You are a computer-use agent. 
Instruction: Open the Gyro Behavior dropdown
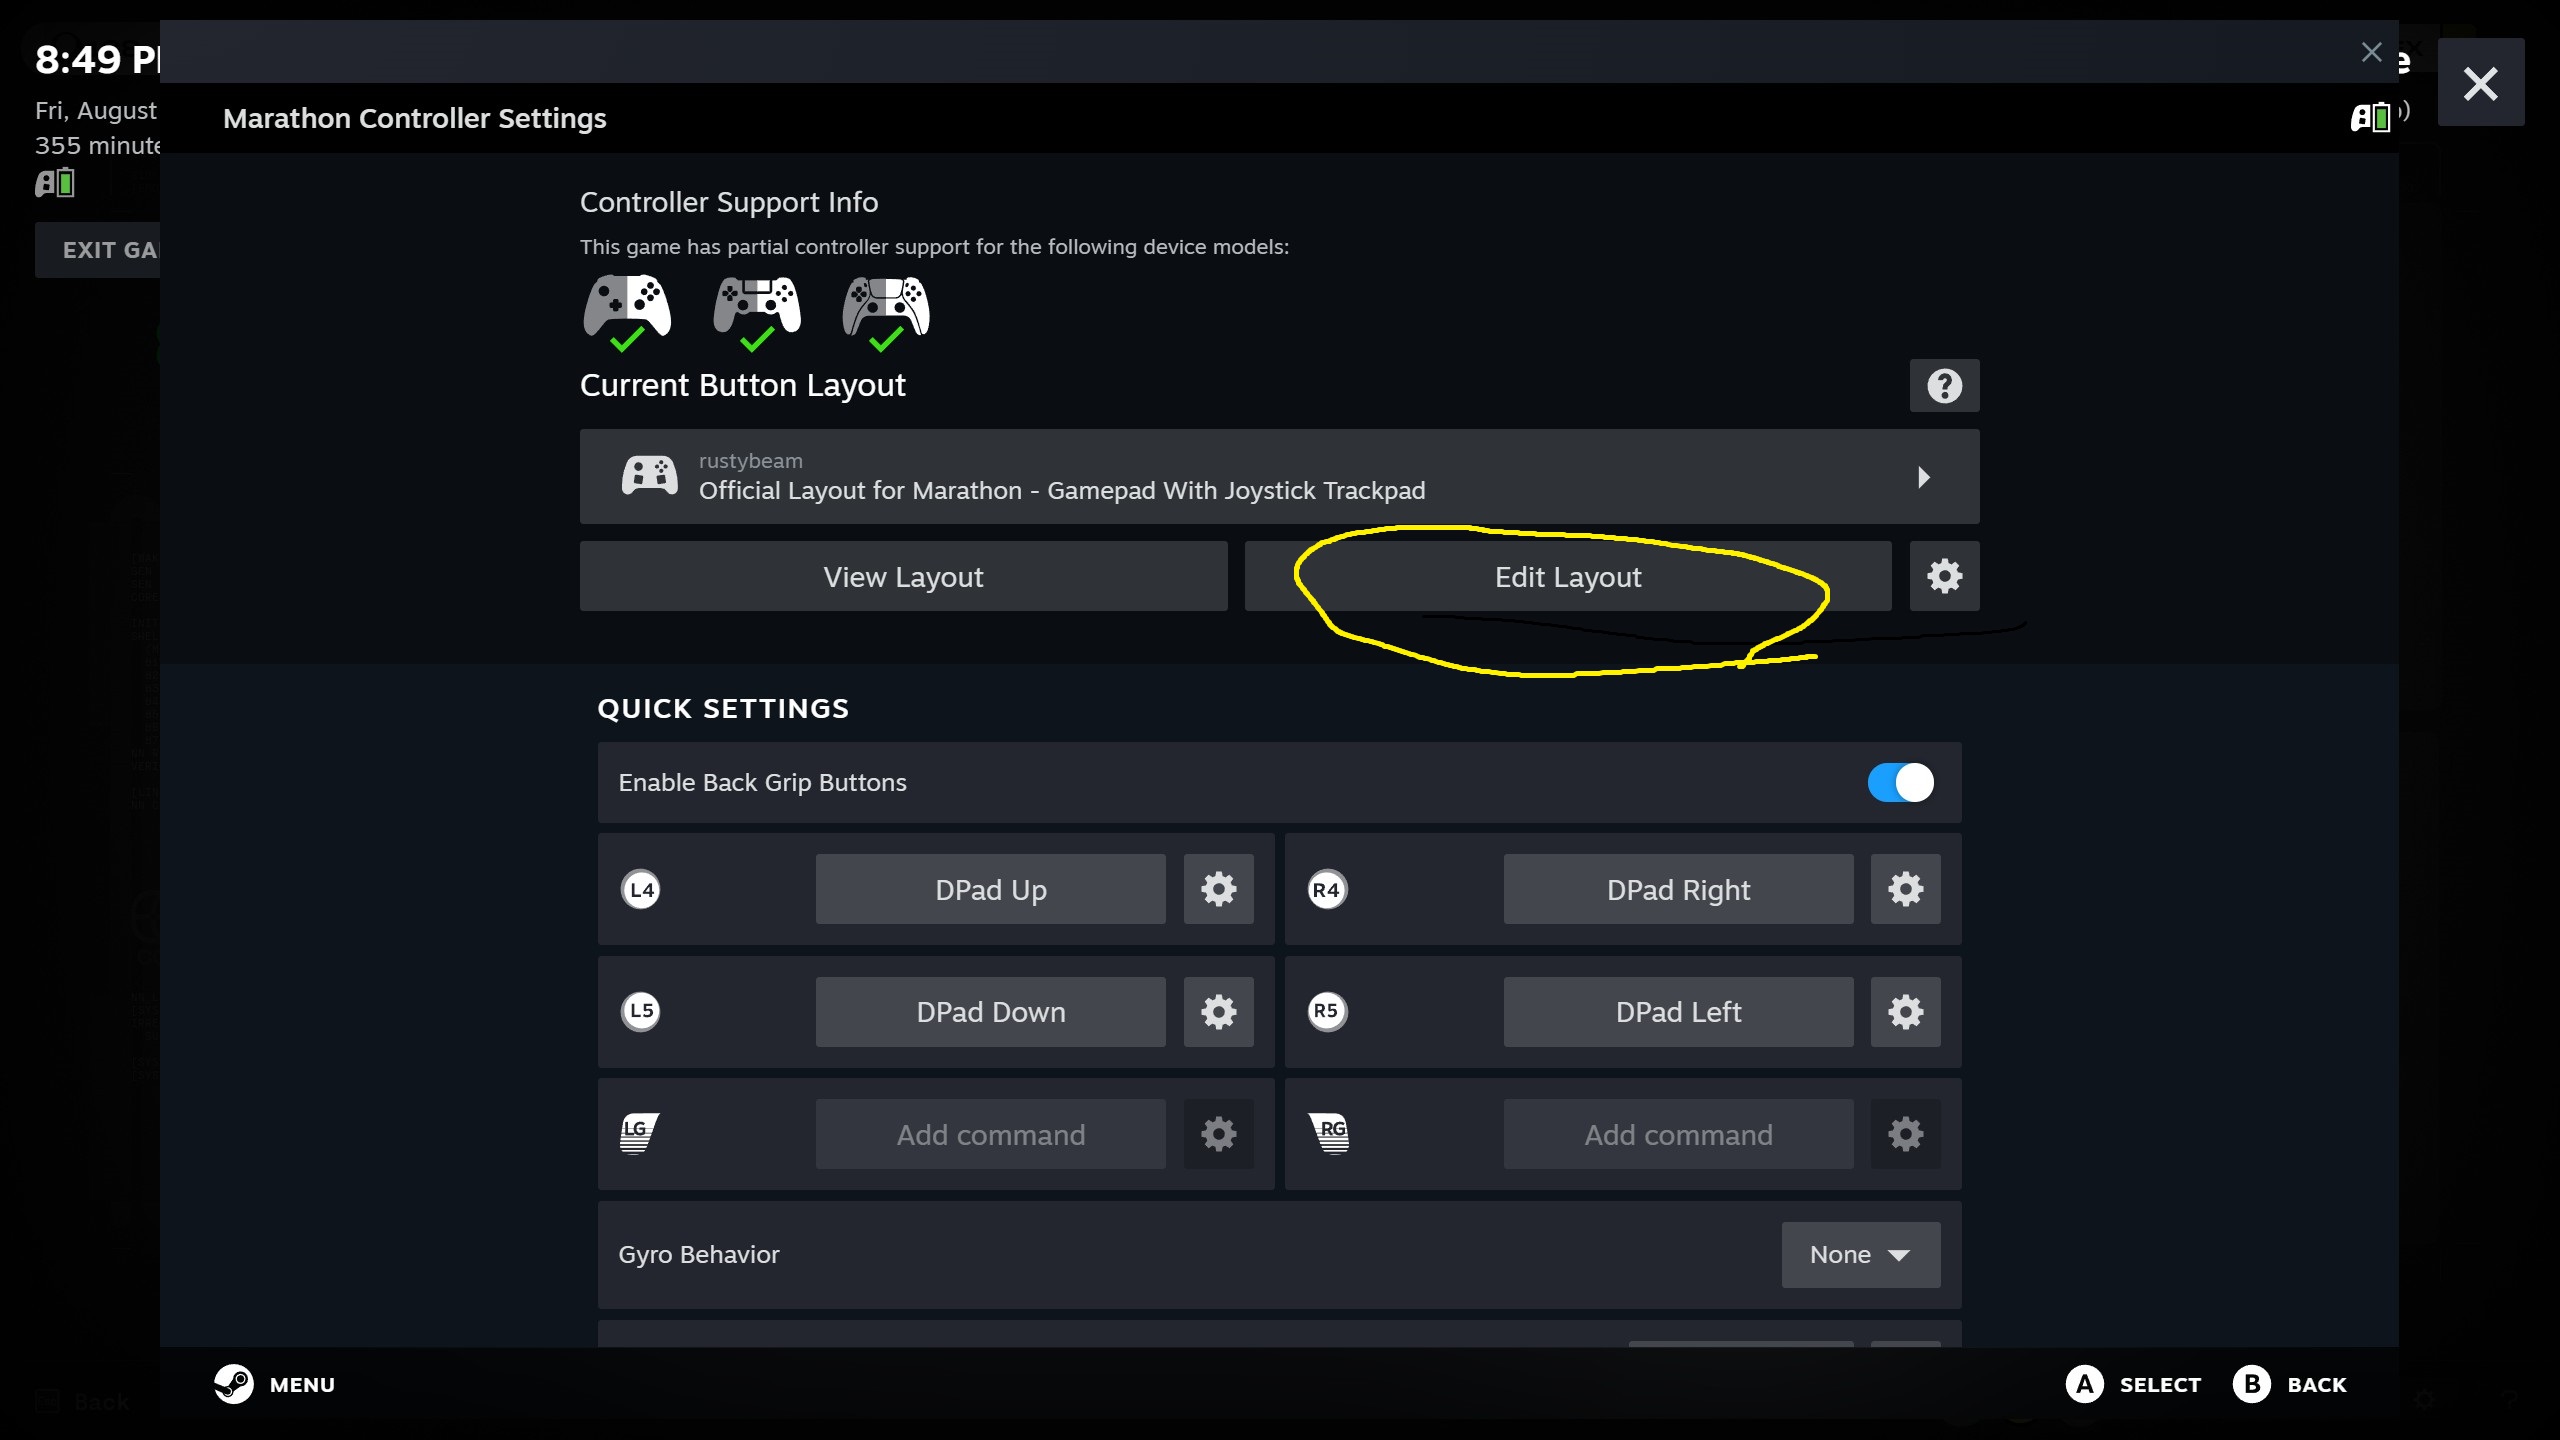coord(1860,1254)
